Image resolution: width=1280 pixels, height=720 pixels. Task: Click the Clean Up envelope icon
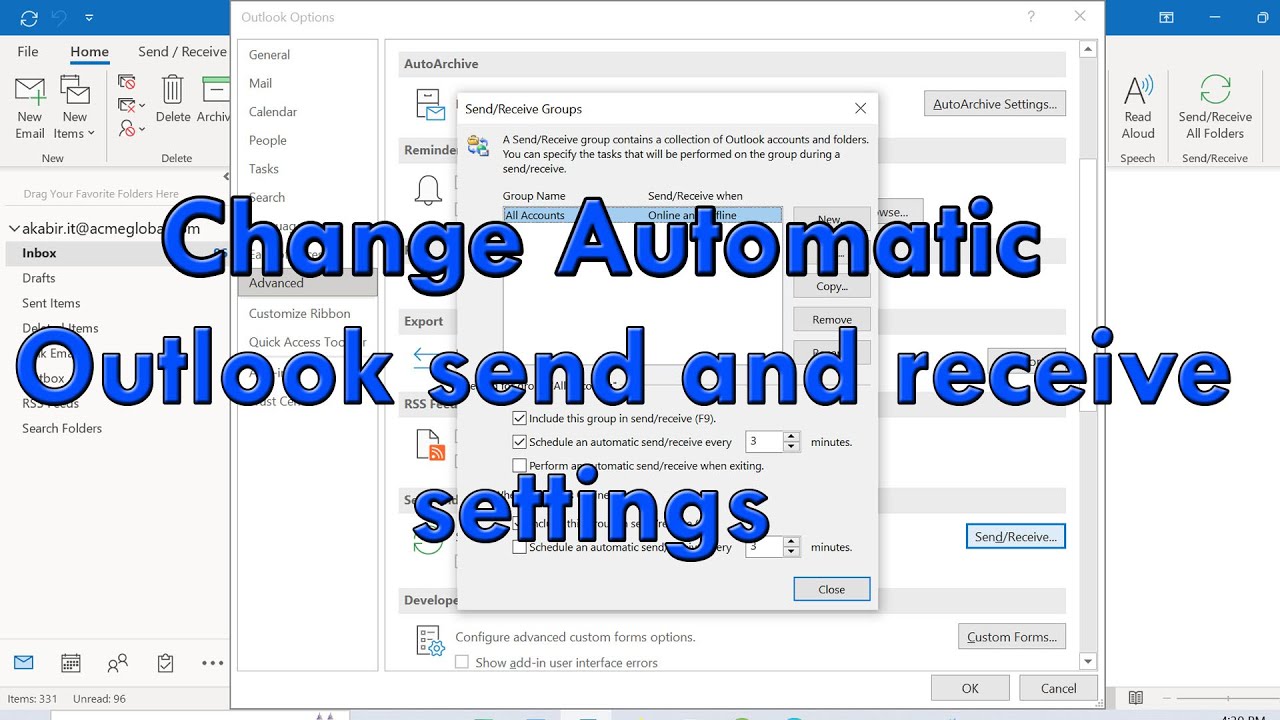pyautogui.click(x=127, y=105)
